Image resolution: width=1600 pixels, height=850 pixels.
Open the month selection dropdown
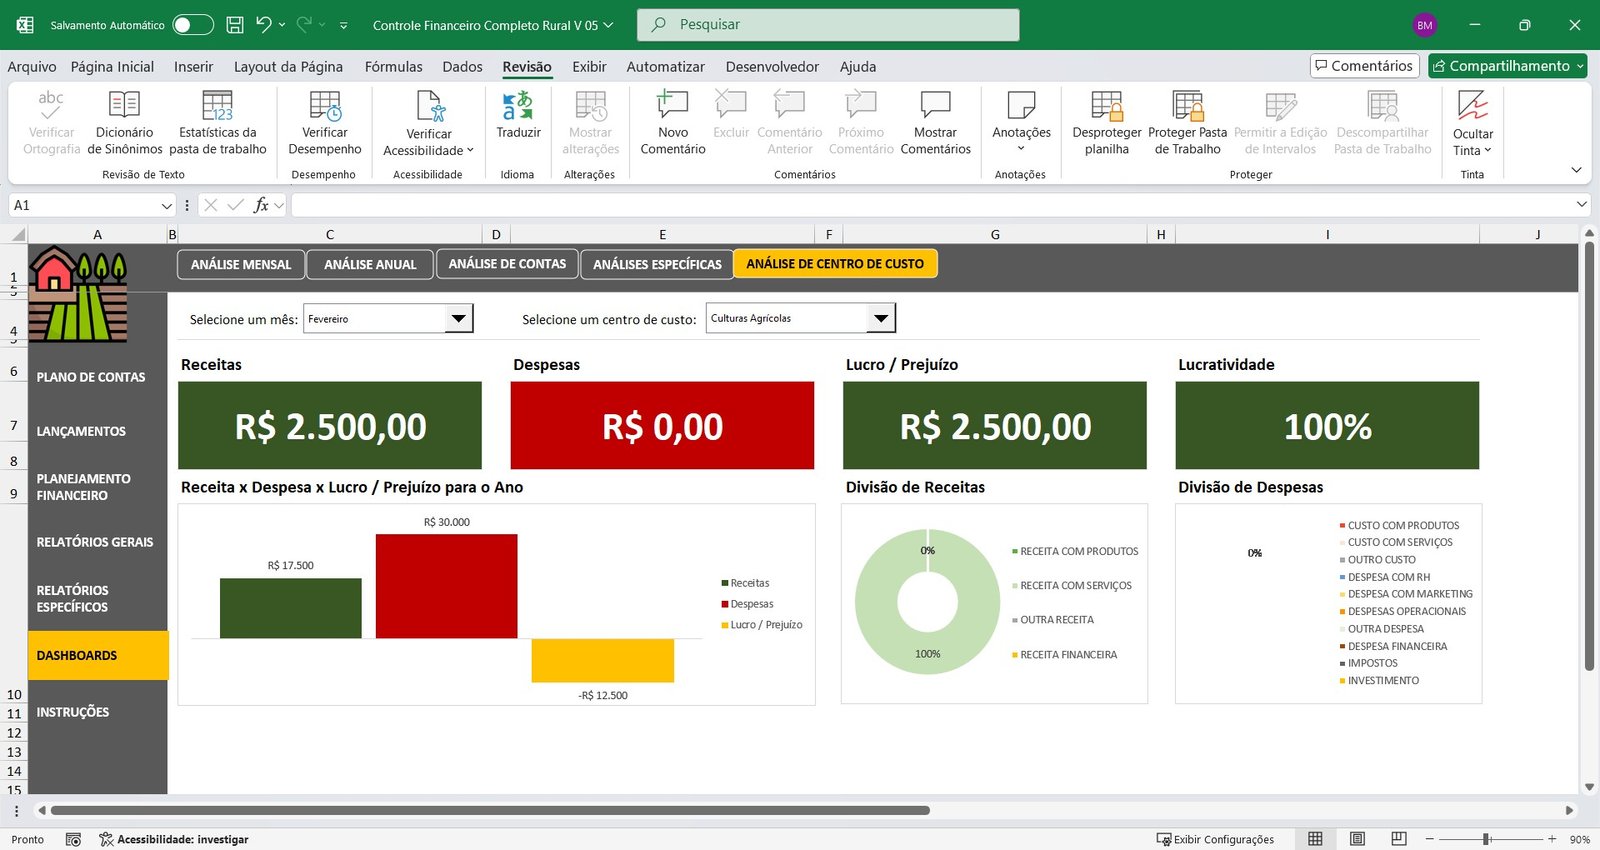(x=458, y=319)
